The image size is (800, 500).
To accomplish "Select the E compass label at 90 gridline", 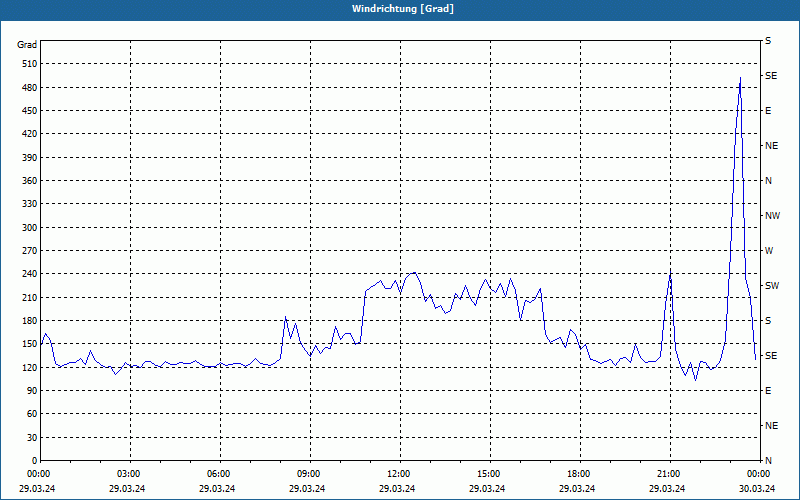I will pyautogui.click(x=768, y=391).
